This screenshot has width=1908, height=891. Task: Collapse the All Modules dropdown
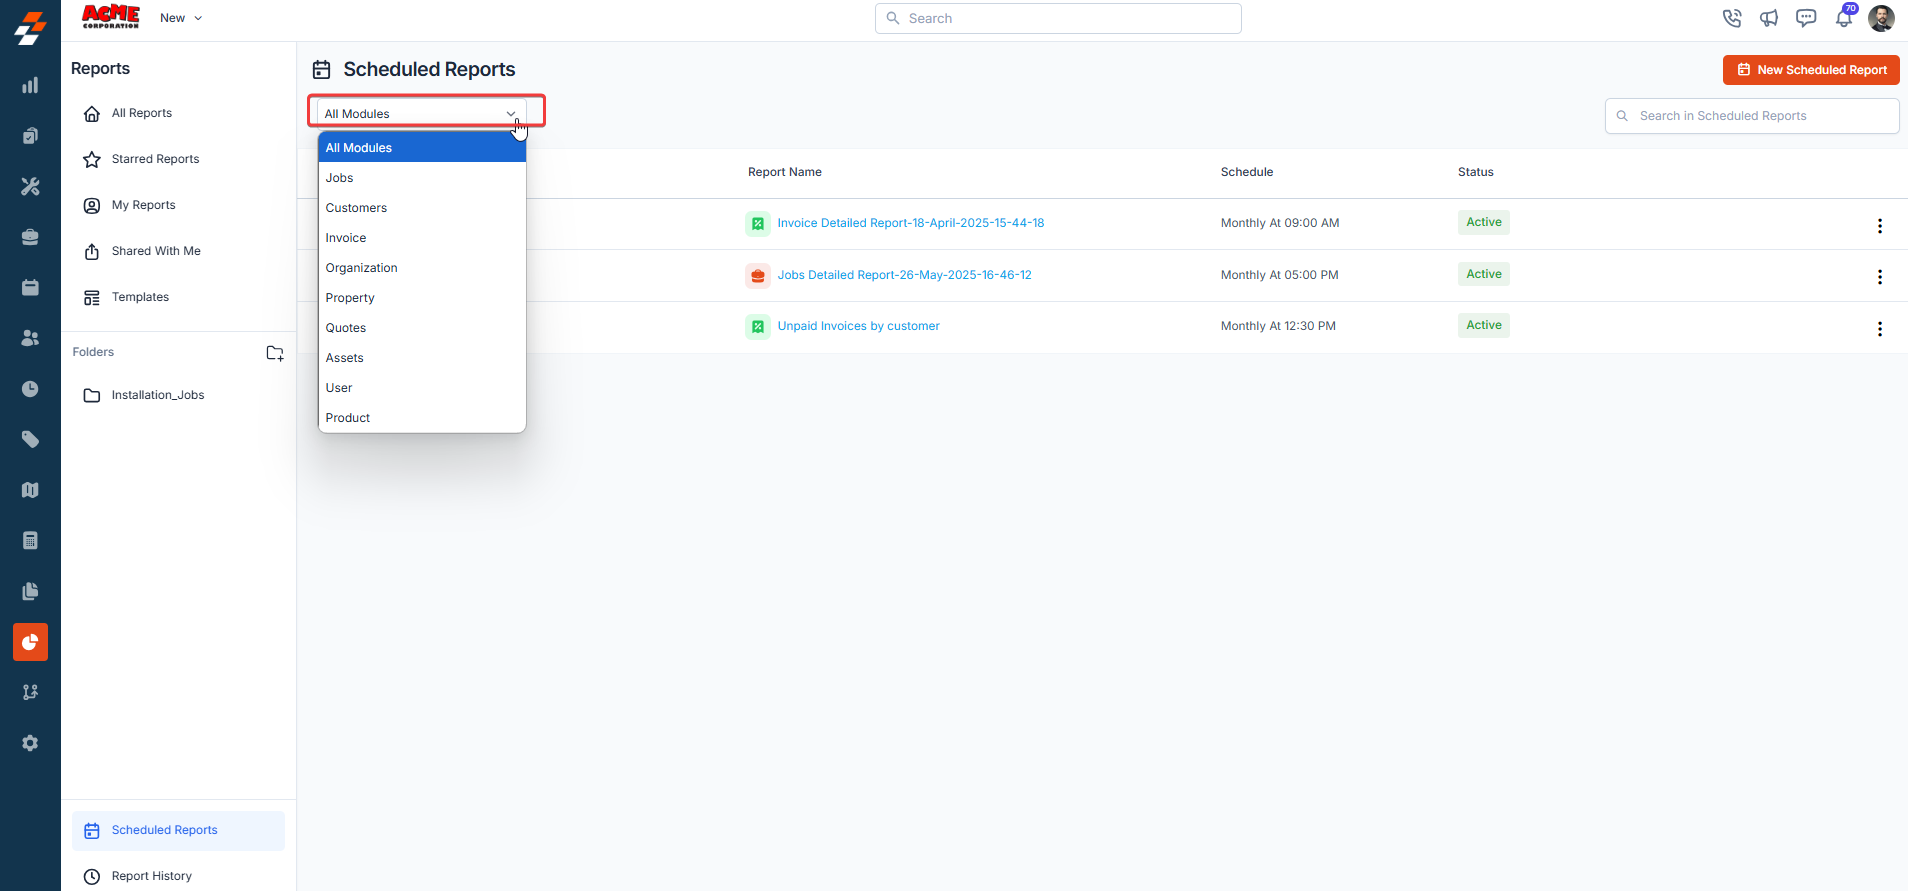(x=422, y=114)
